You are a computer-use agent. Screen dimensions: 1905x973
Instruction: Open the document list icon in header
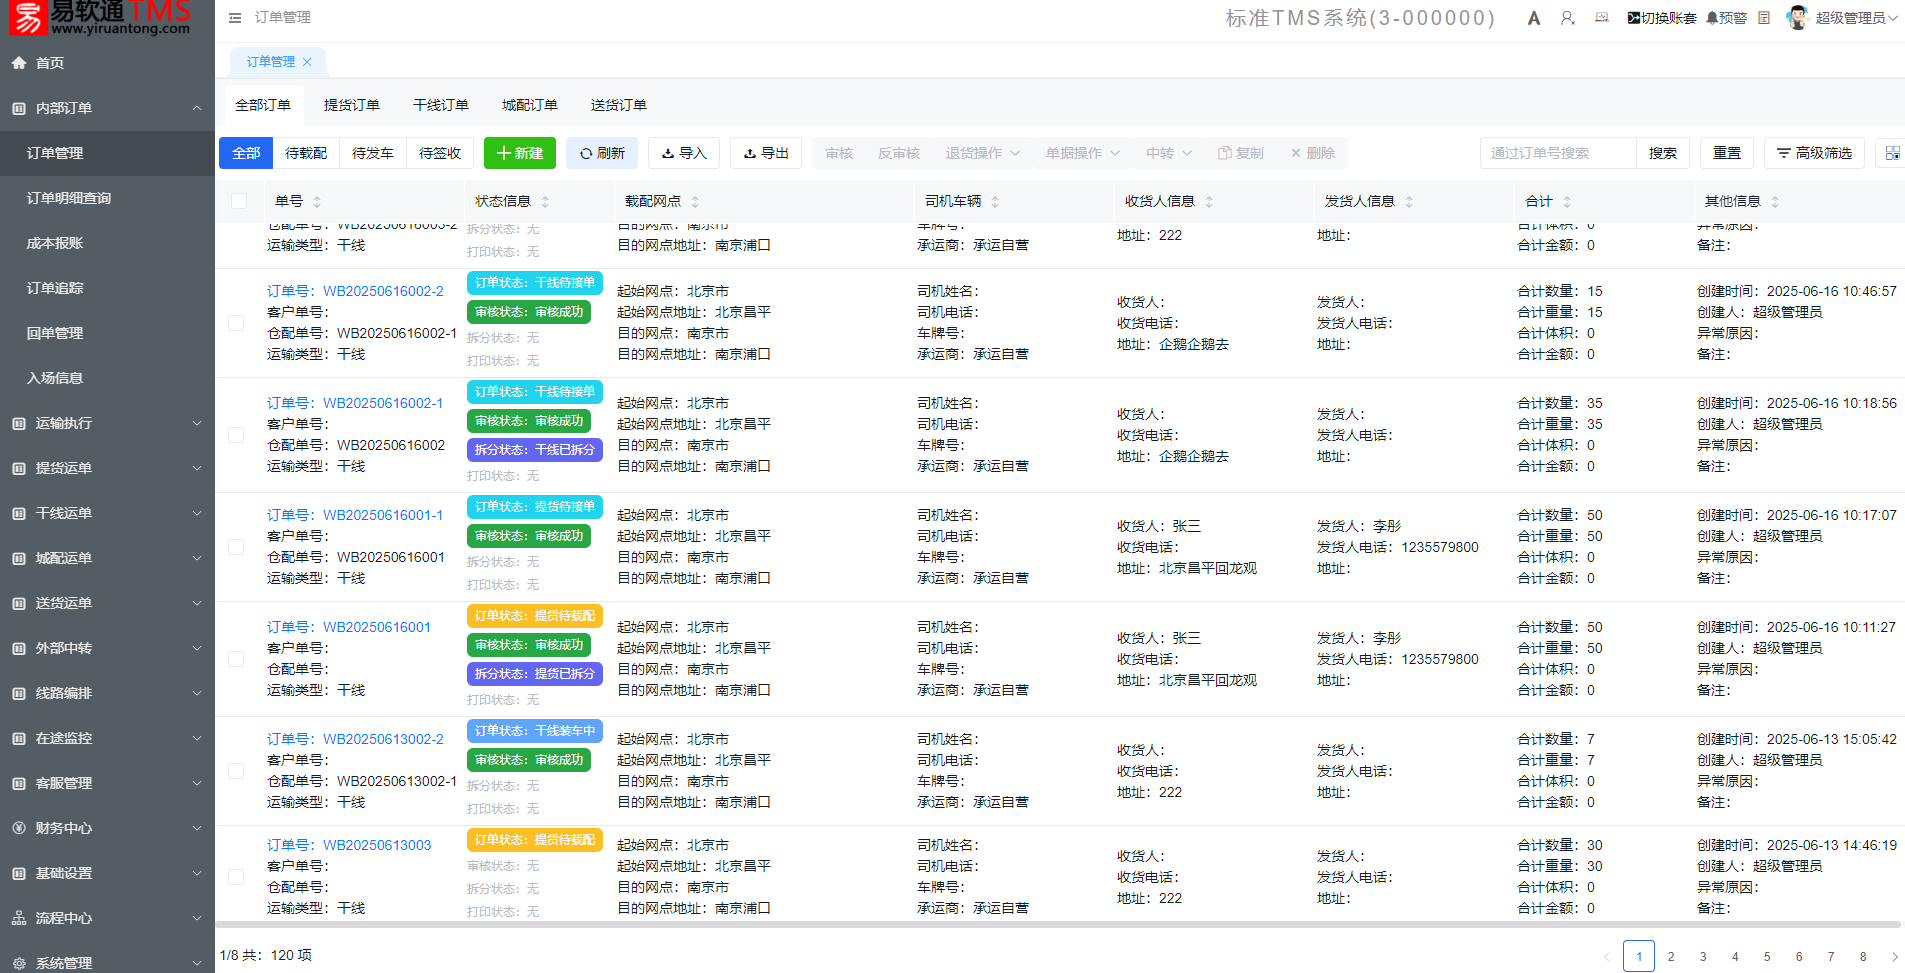pyautogui.click(x=1764, y=18)
